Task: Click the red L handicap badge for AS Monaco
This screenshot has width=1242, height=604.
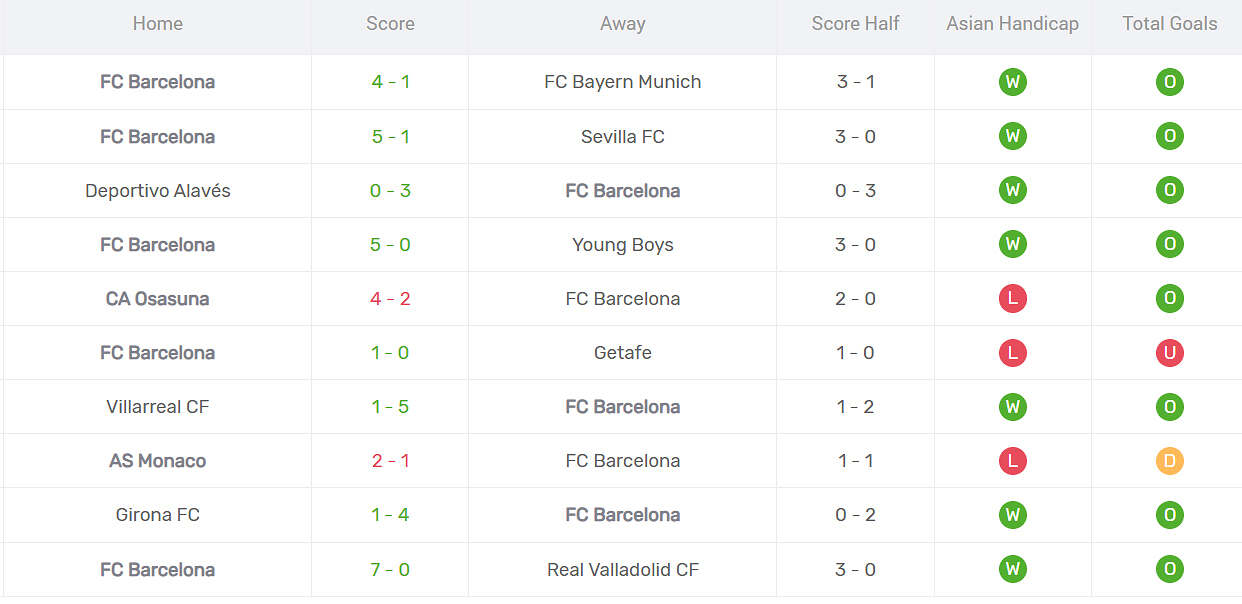Action: pos(1012,461)
